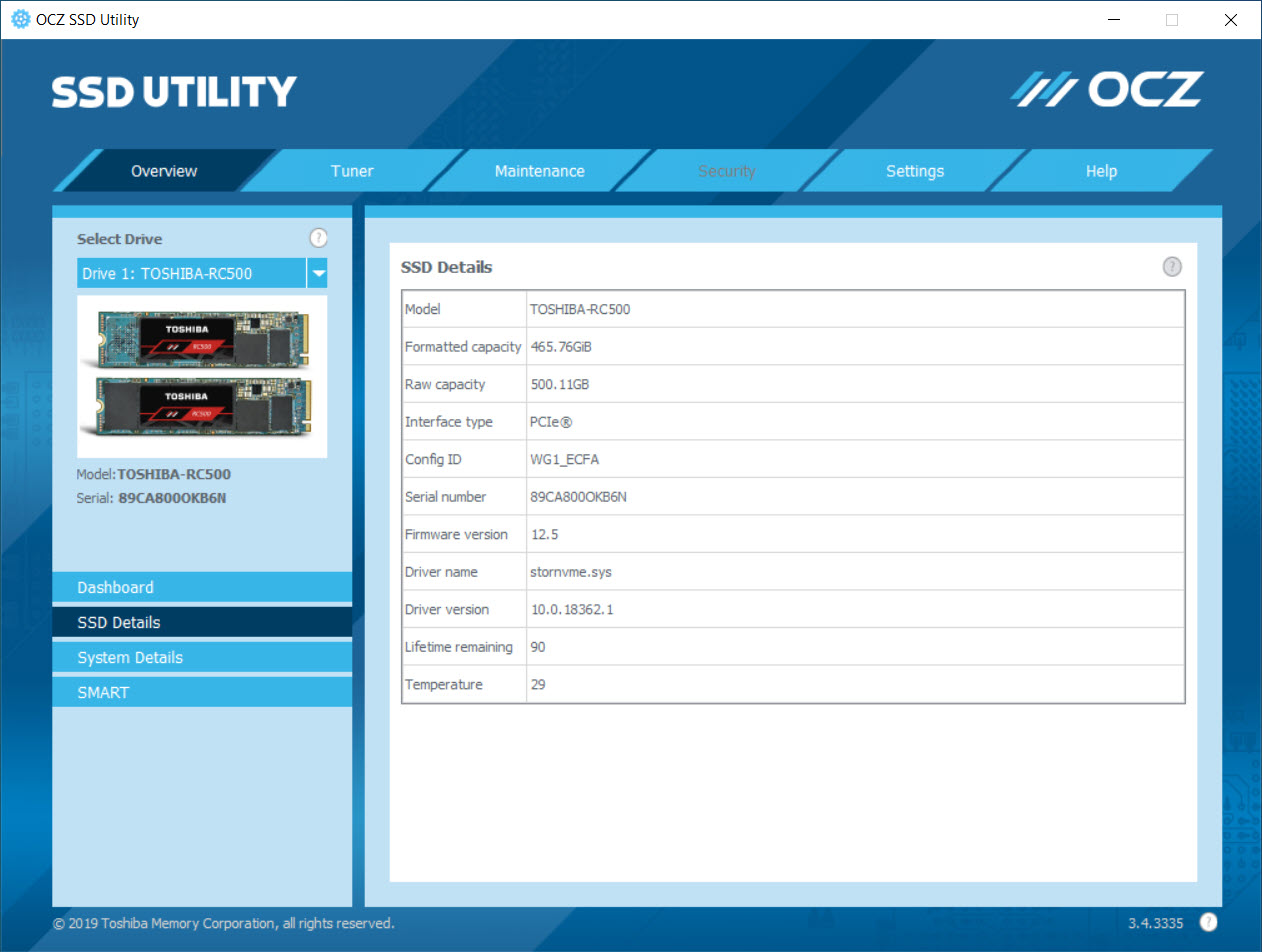Click the Lifetime remaining value 90
Viewport: 1262px width, 952px height.
538,647
